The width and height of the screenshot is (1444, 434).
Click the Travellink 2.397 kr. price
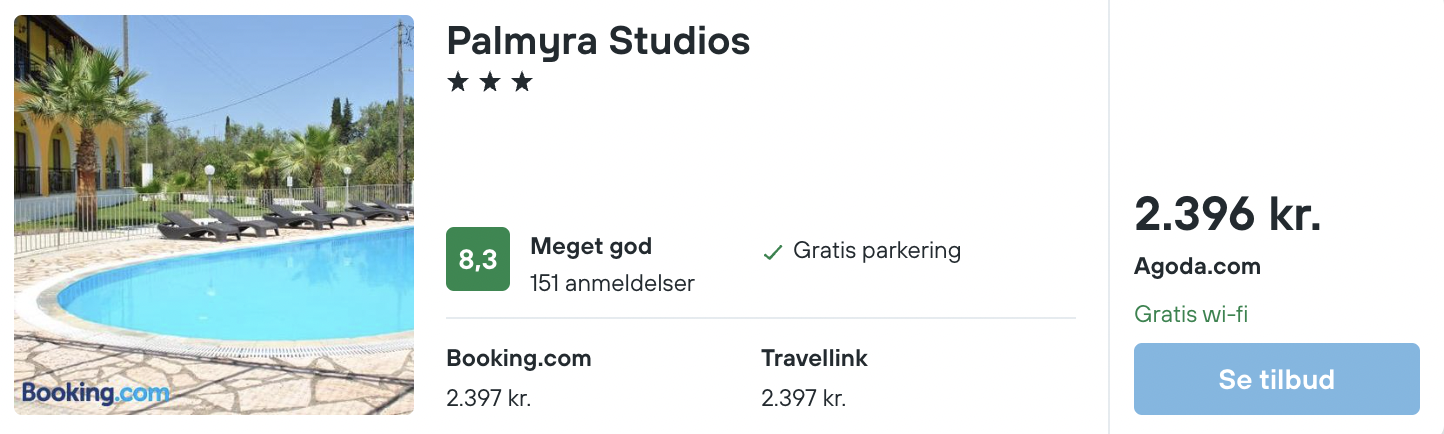803,398
